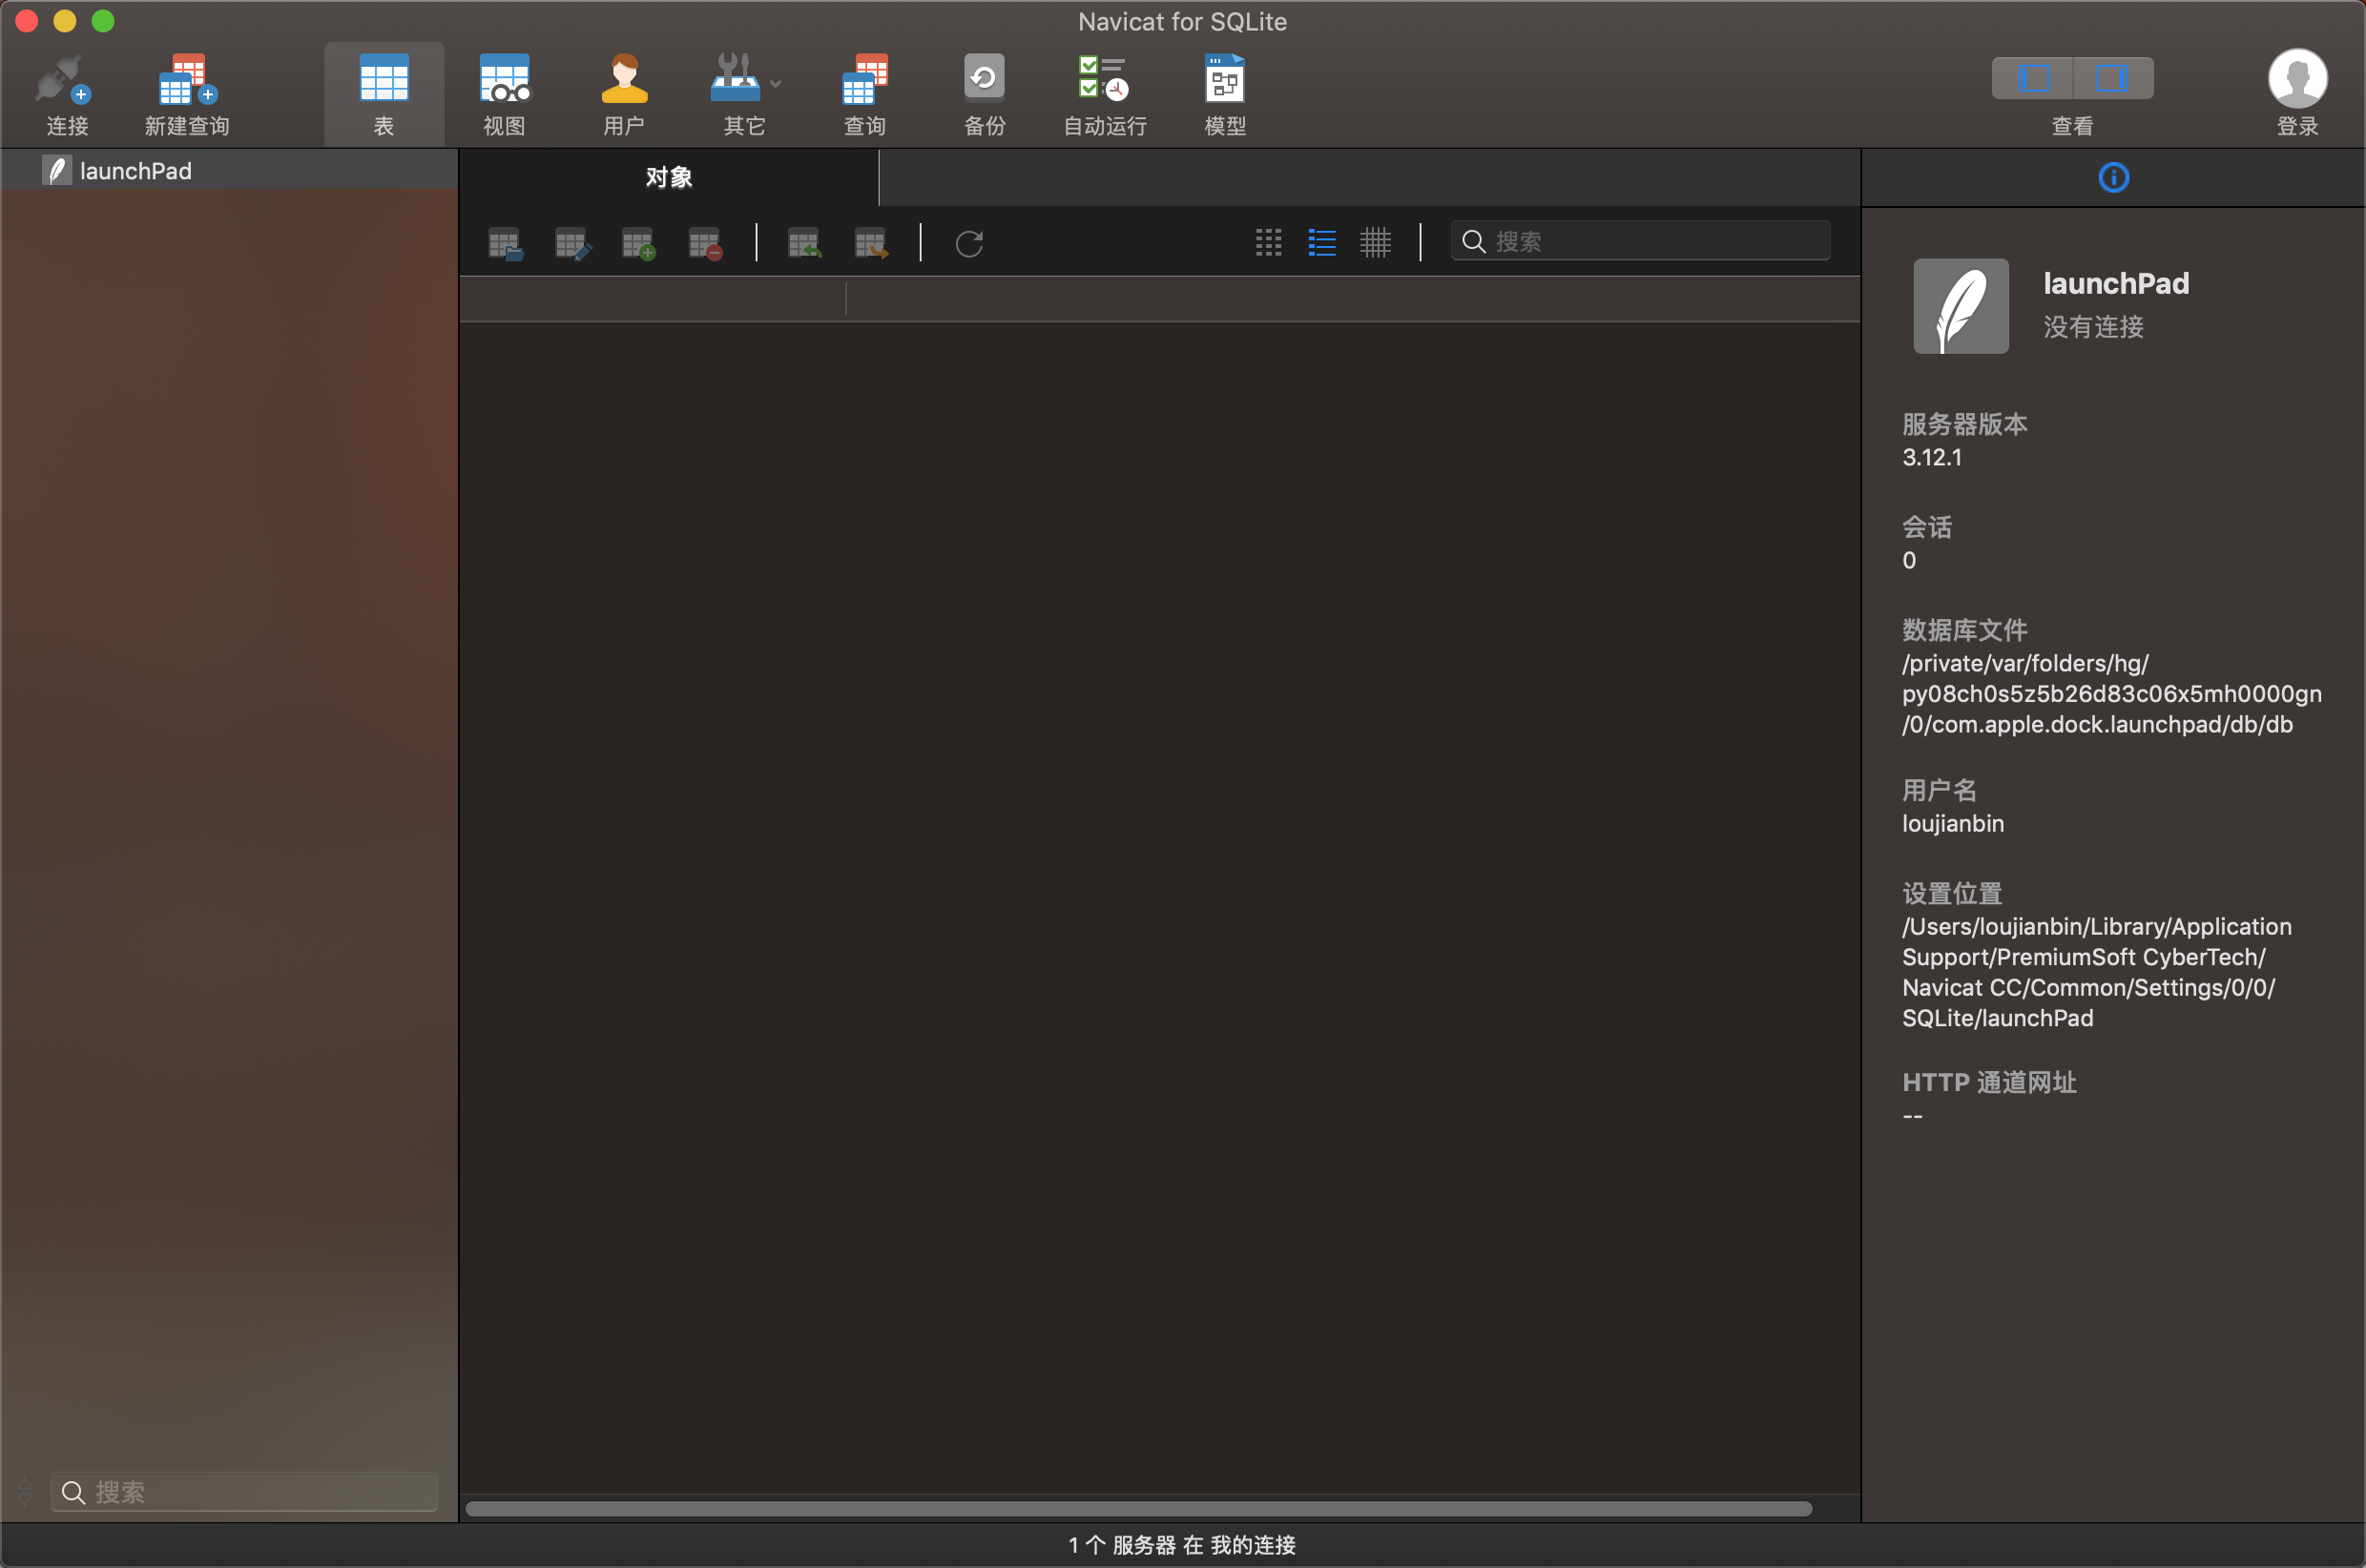
Task: Switch to the 对象 (Objects) tab
Action: click(x=669, y=178)
